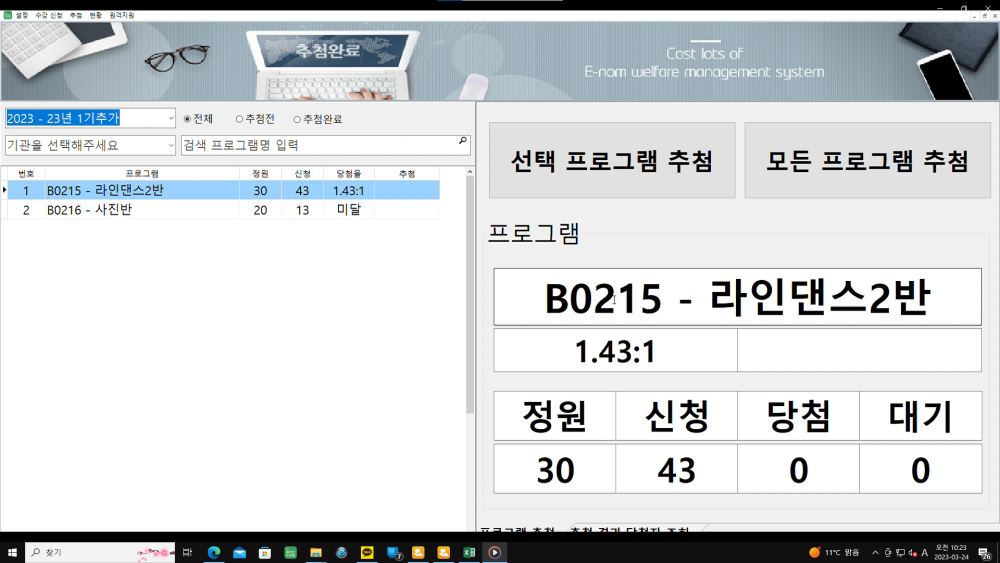Click the 프로그램 column header
Viewport: 1000px width, 563px height.
pyautogui.click(x=142, y=173)
